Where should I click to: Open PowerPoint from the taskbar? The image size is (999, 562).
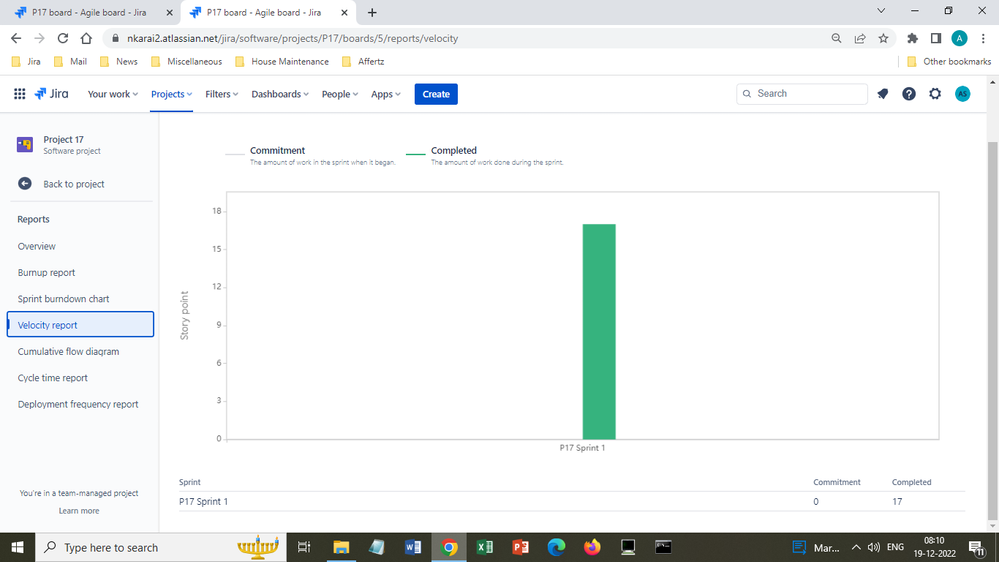[521, 547]
